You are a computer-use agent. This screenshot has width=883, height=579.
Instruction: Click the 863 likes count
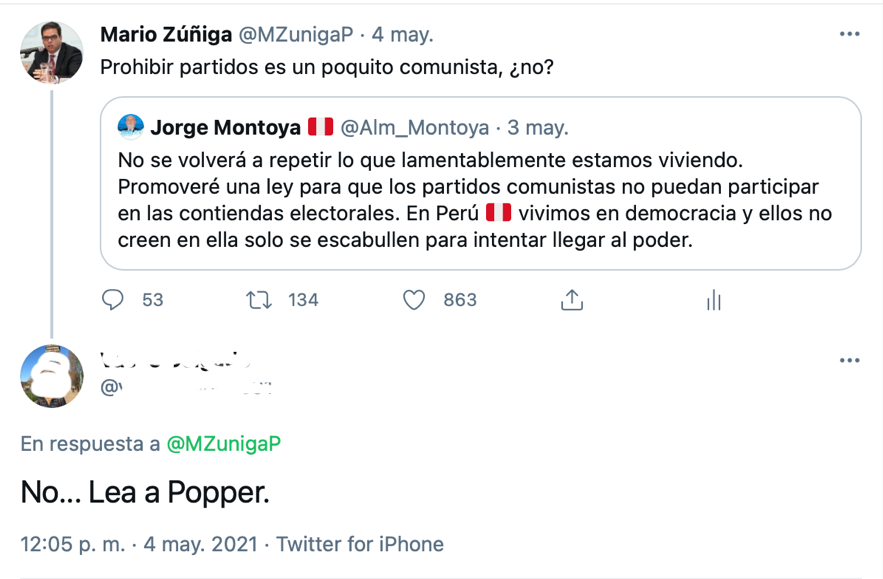tap(460, 300)
